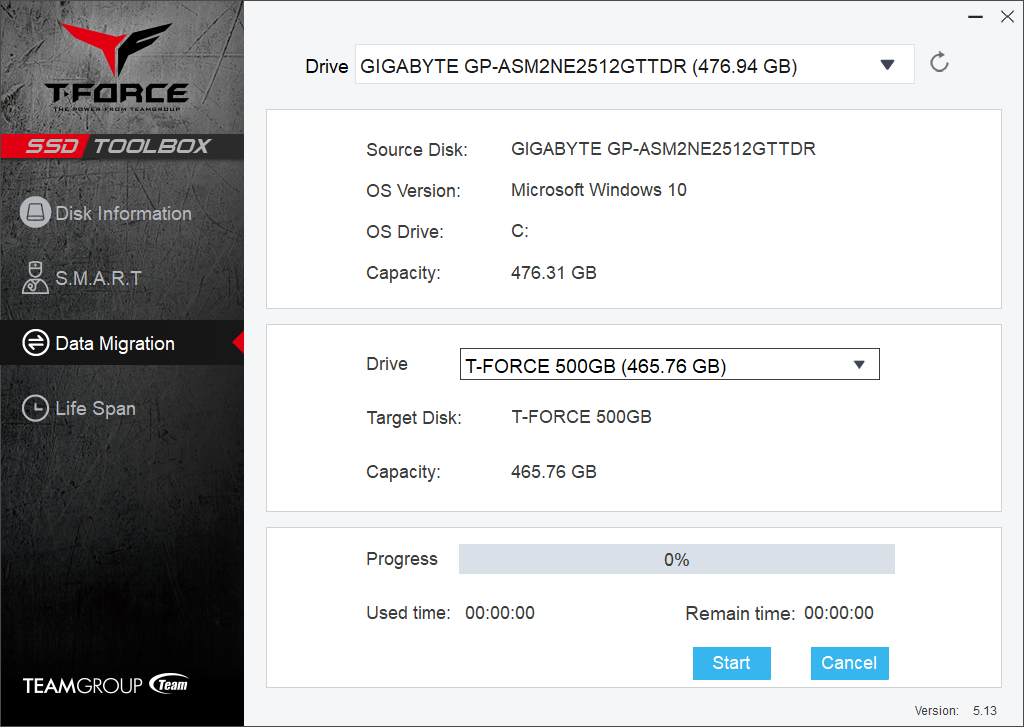Open the Life Span section
The width and height of the screenshot is (1024, 727).
(122, 409)
